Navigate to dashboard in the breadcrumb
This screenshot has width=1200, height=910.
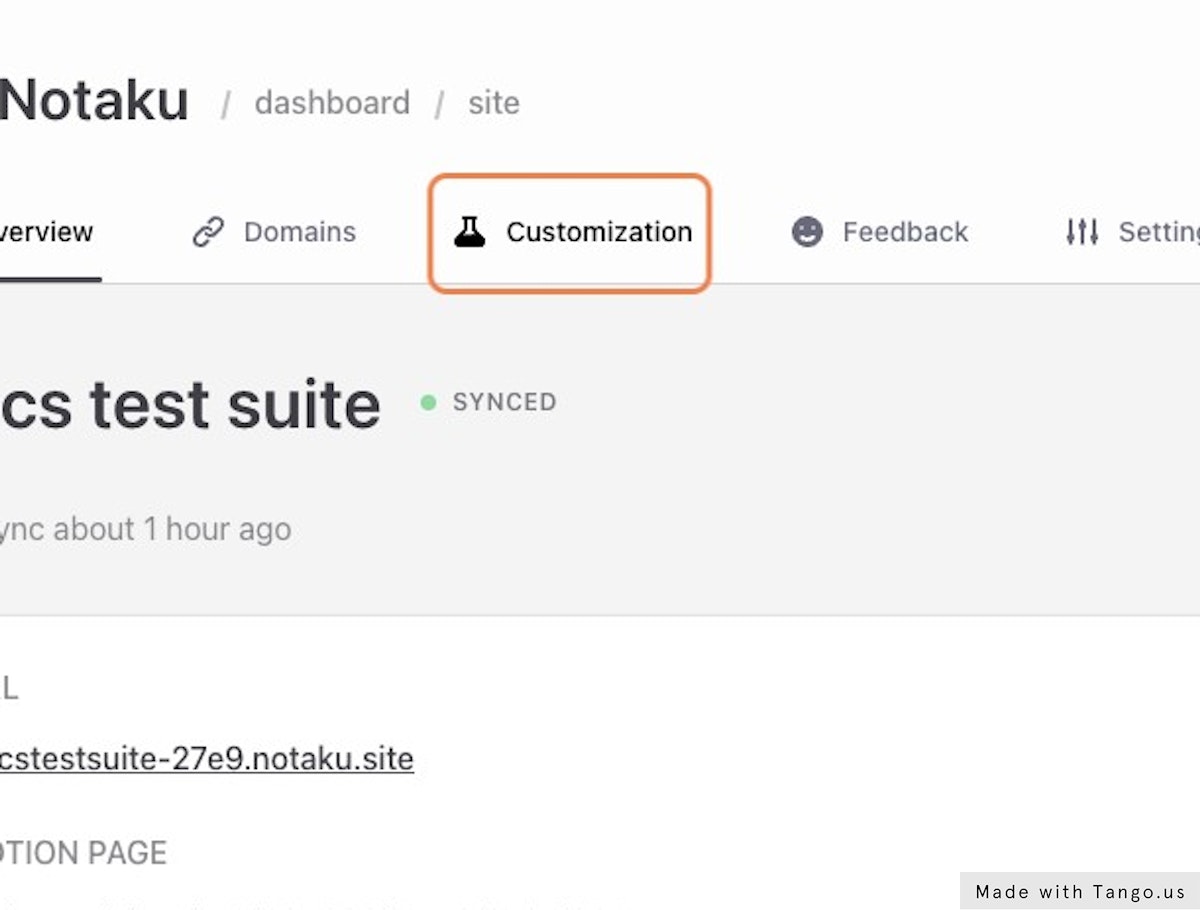point(332,103)
